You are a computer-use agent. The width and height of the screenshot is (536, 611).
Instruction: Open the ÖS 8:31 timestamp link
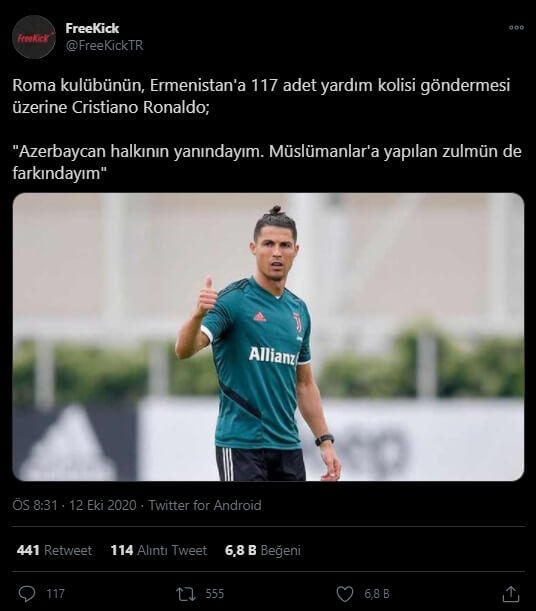pyautogui.click(x=35, y=505)
